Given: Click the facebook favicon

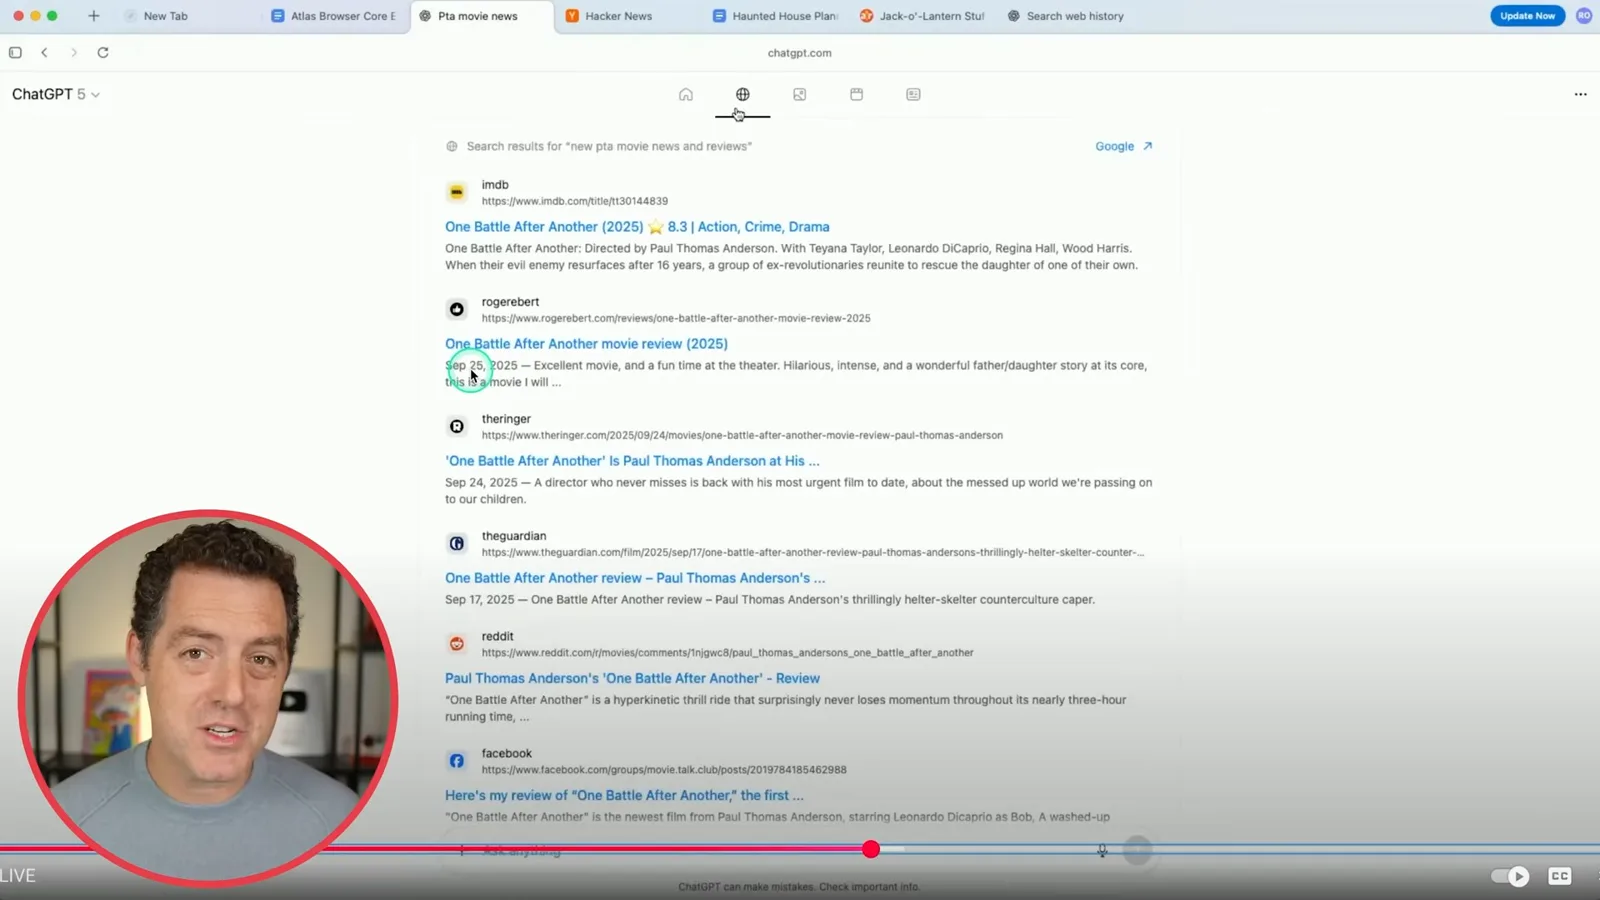Looking at the screenshot, I should point(457,761).
